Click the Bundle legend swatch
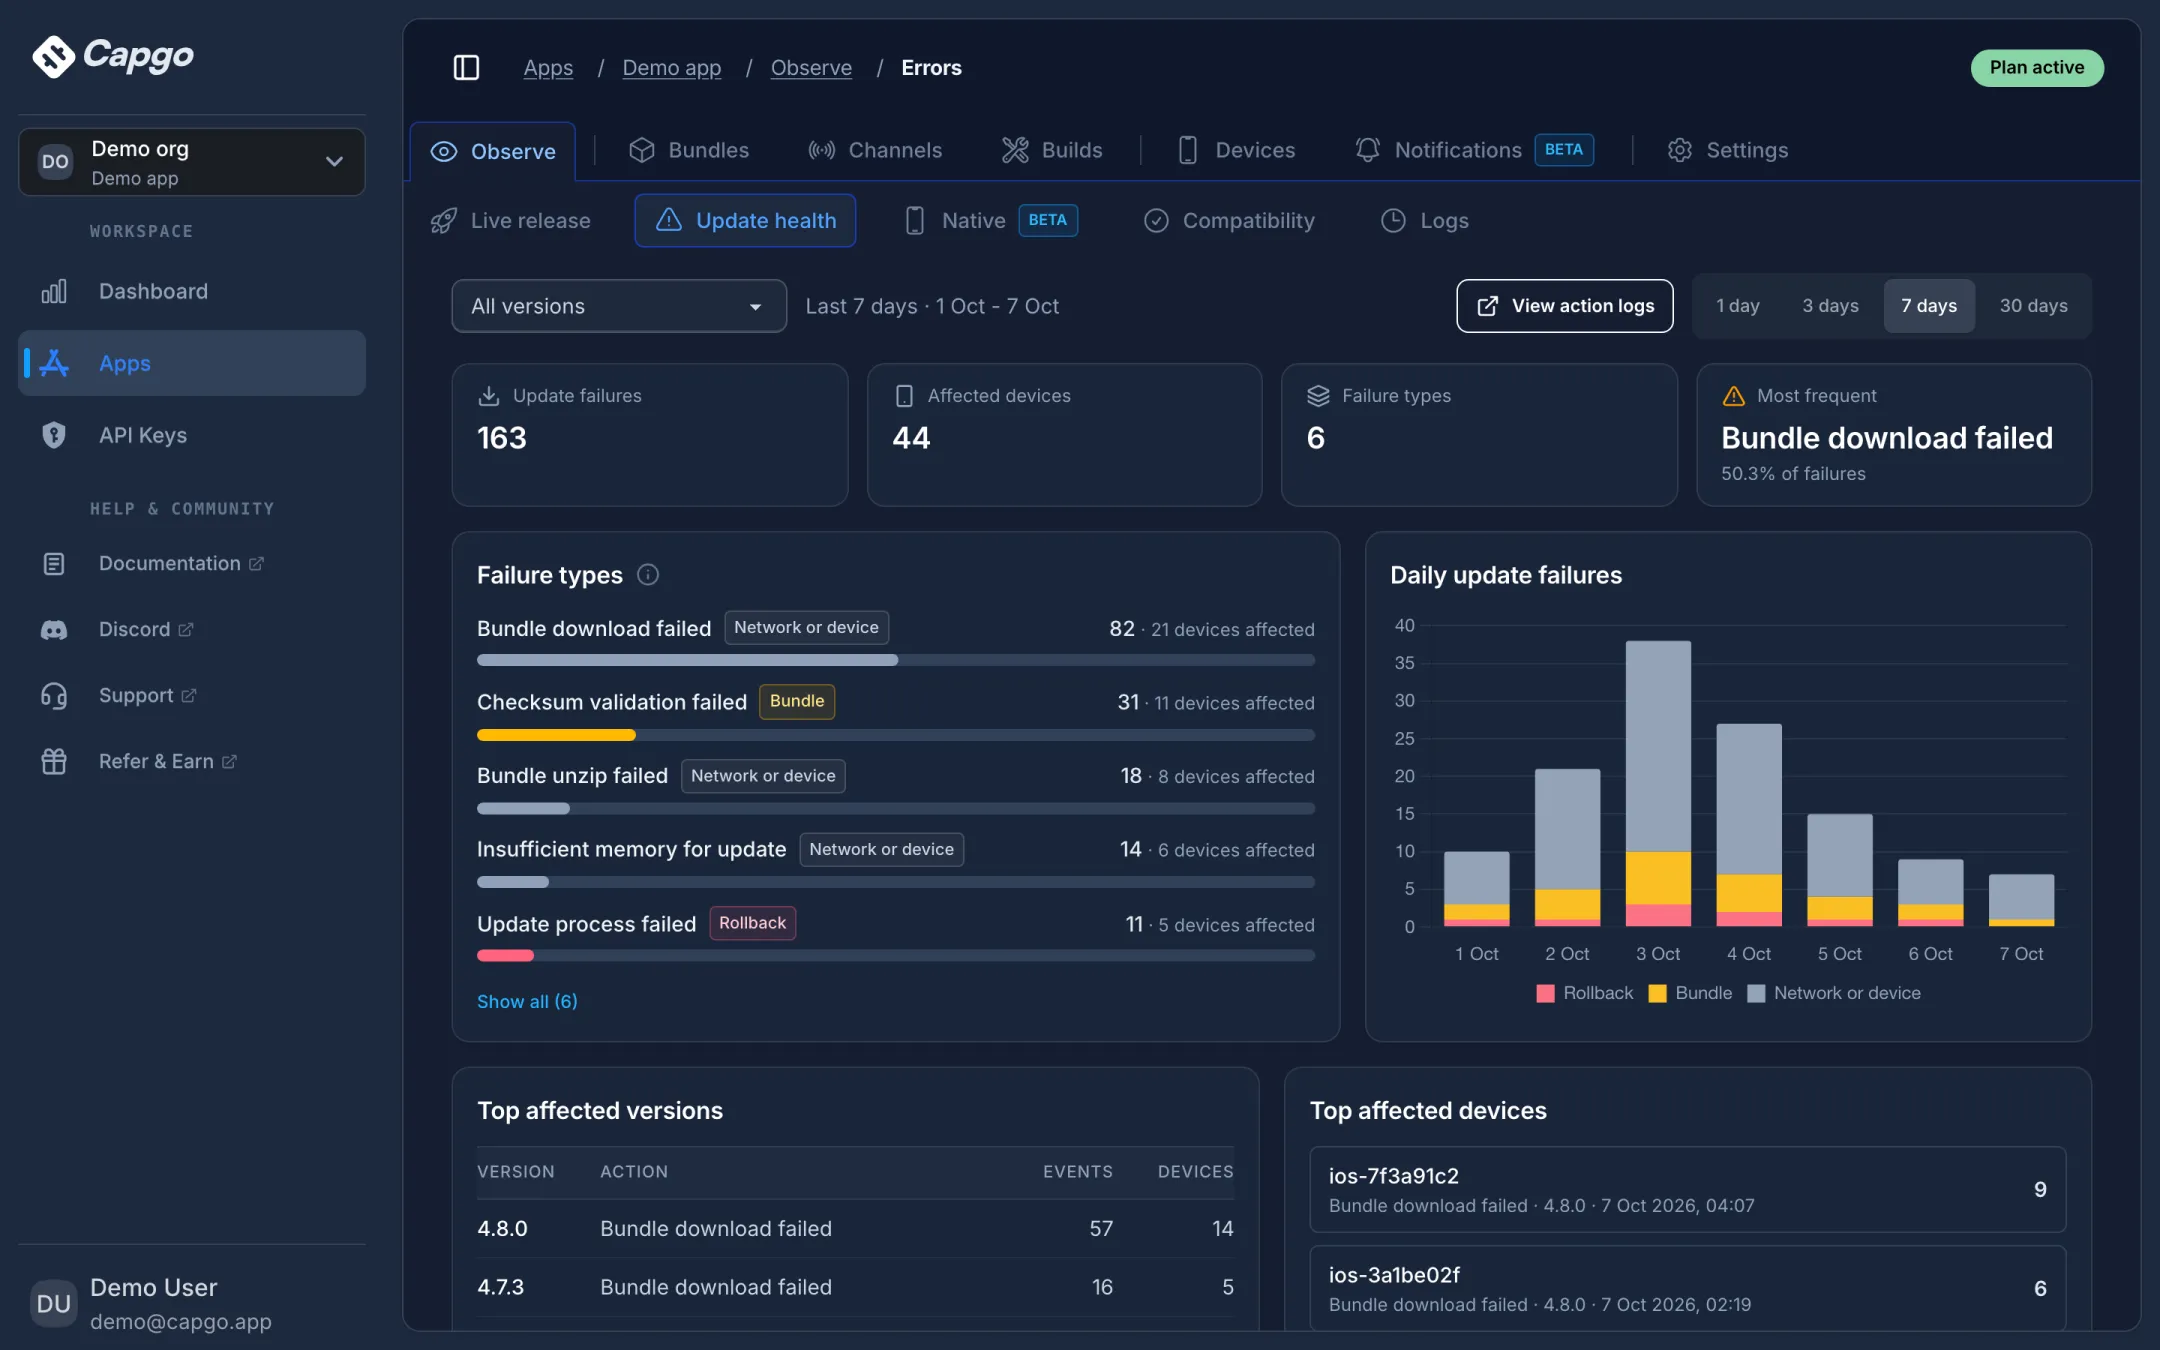This screenshot has height=1350, width=2160. point(1657,993)
